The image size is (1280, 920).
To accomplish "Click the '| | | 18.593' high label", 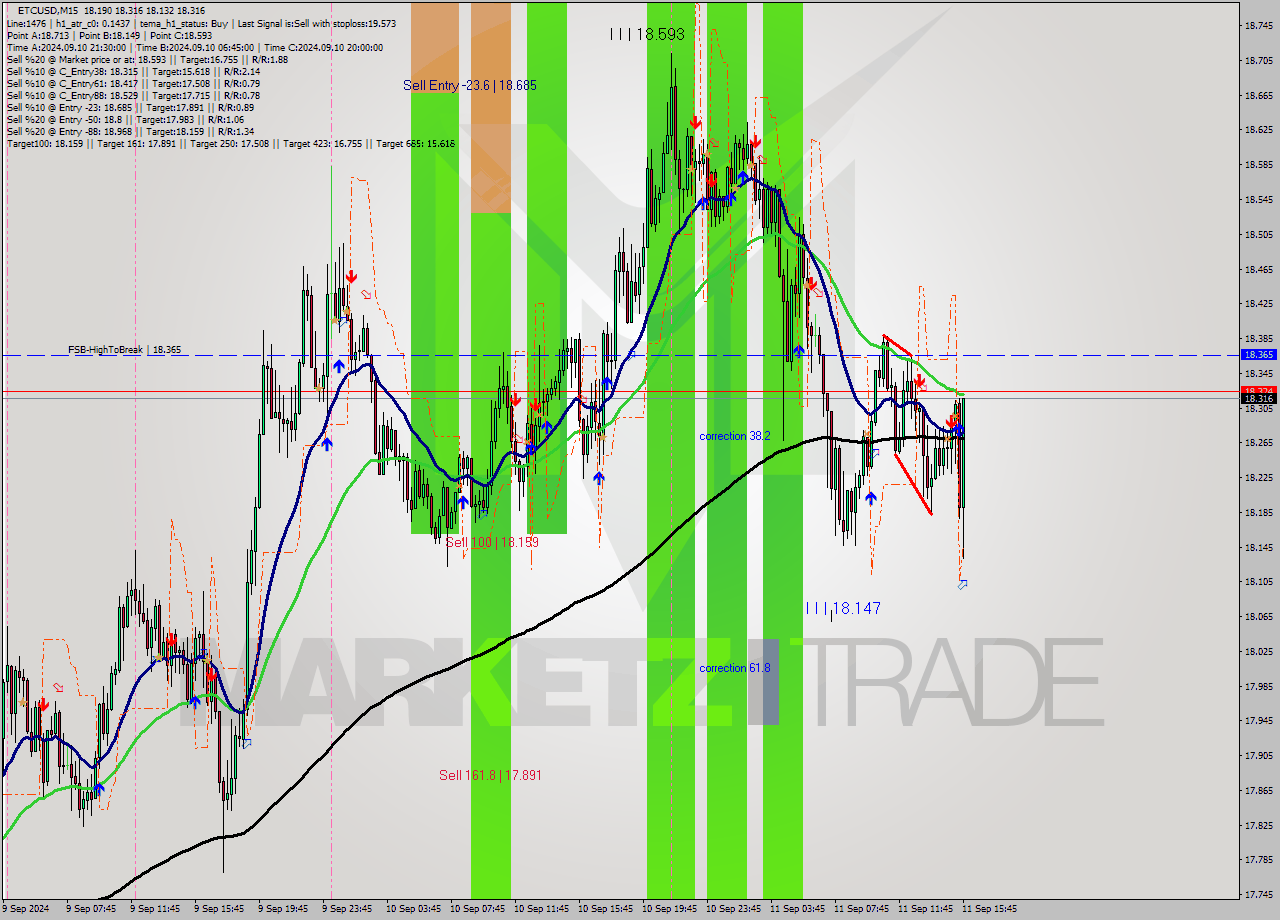I will point(647,34).
